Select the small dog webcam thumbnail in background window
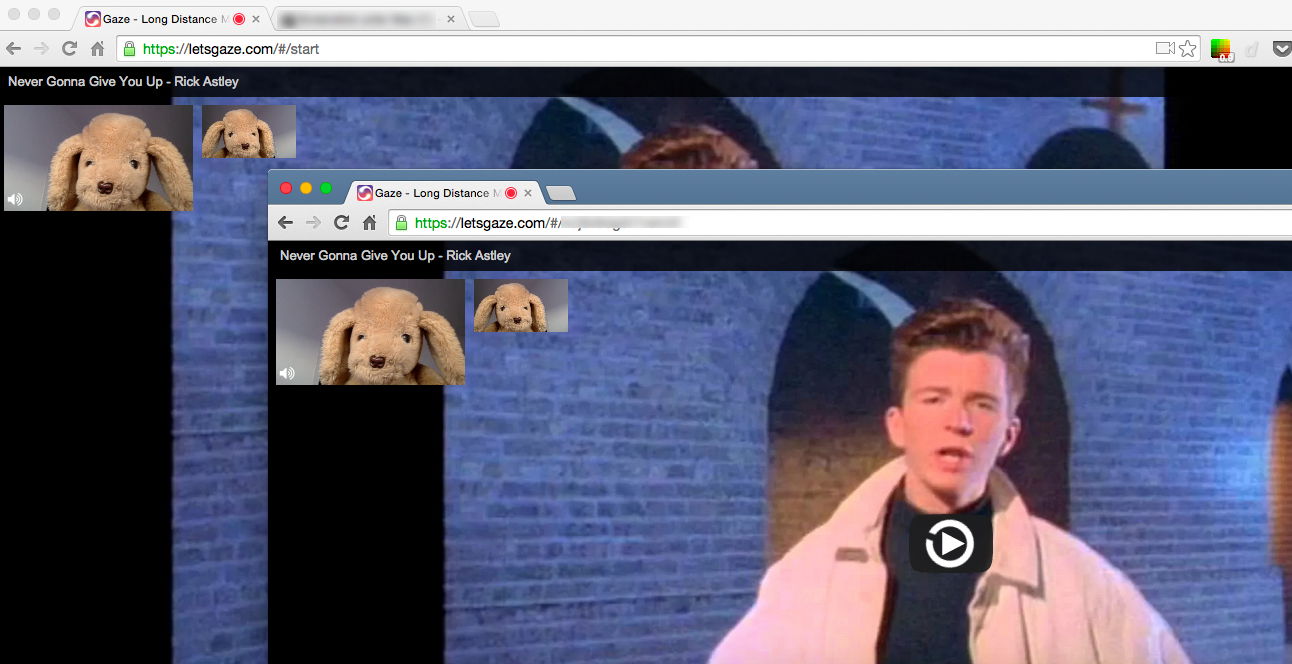 [x=249, y=131]
